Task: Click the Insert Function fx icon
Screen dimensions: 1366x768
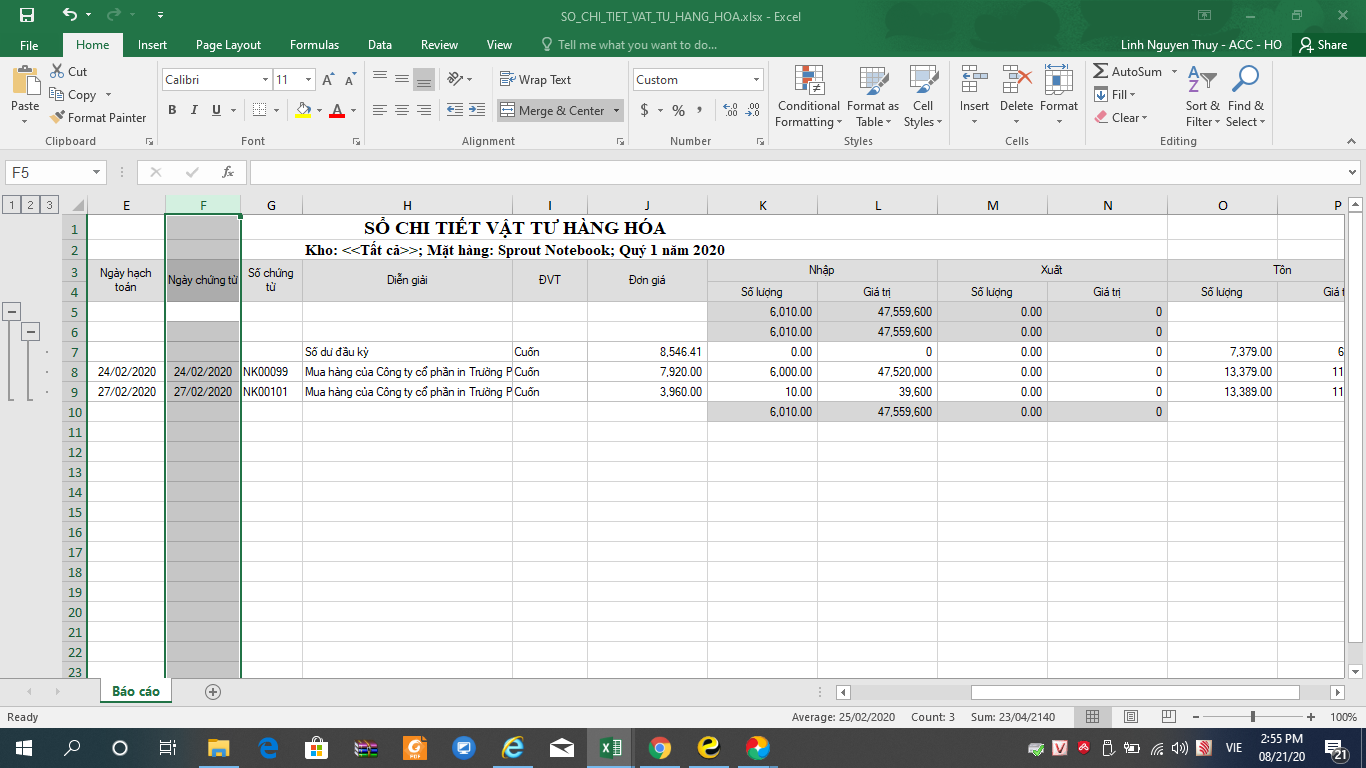Action: tap(228, 172)
